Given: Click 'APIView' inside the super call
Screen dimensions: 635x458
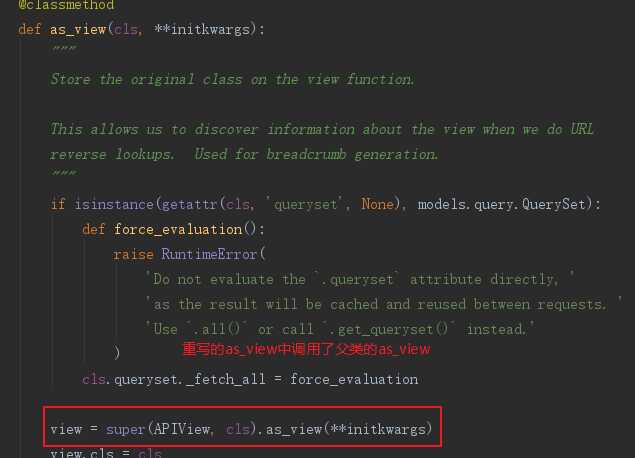Looking at the screenshot, I should (182, 429).
